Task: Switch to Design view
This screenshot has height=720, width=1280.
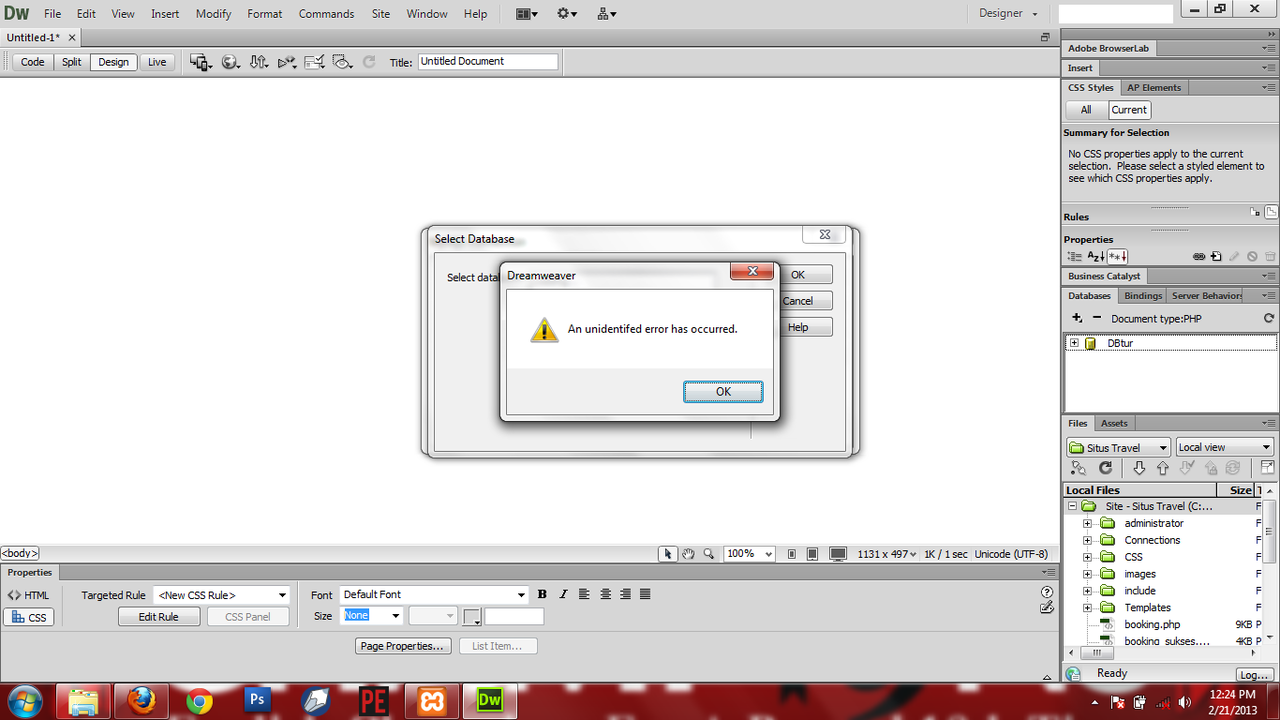Action: 113,62
